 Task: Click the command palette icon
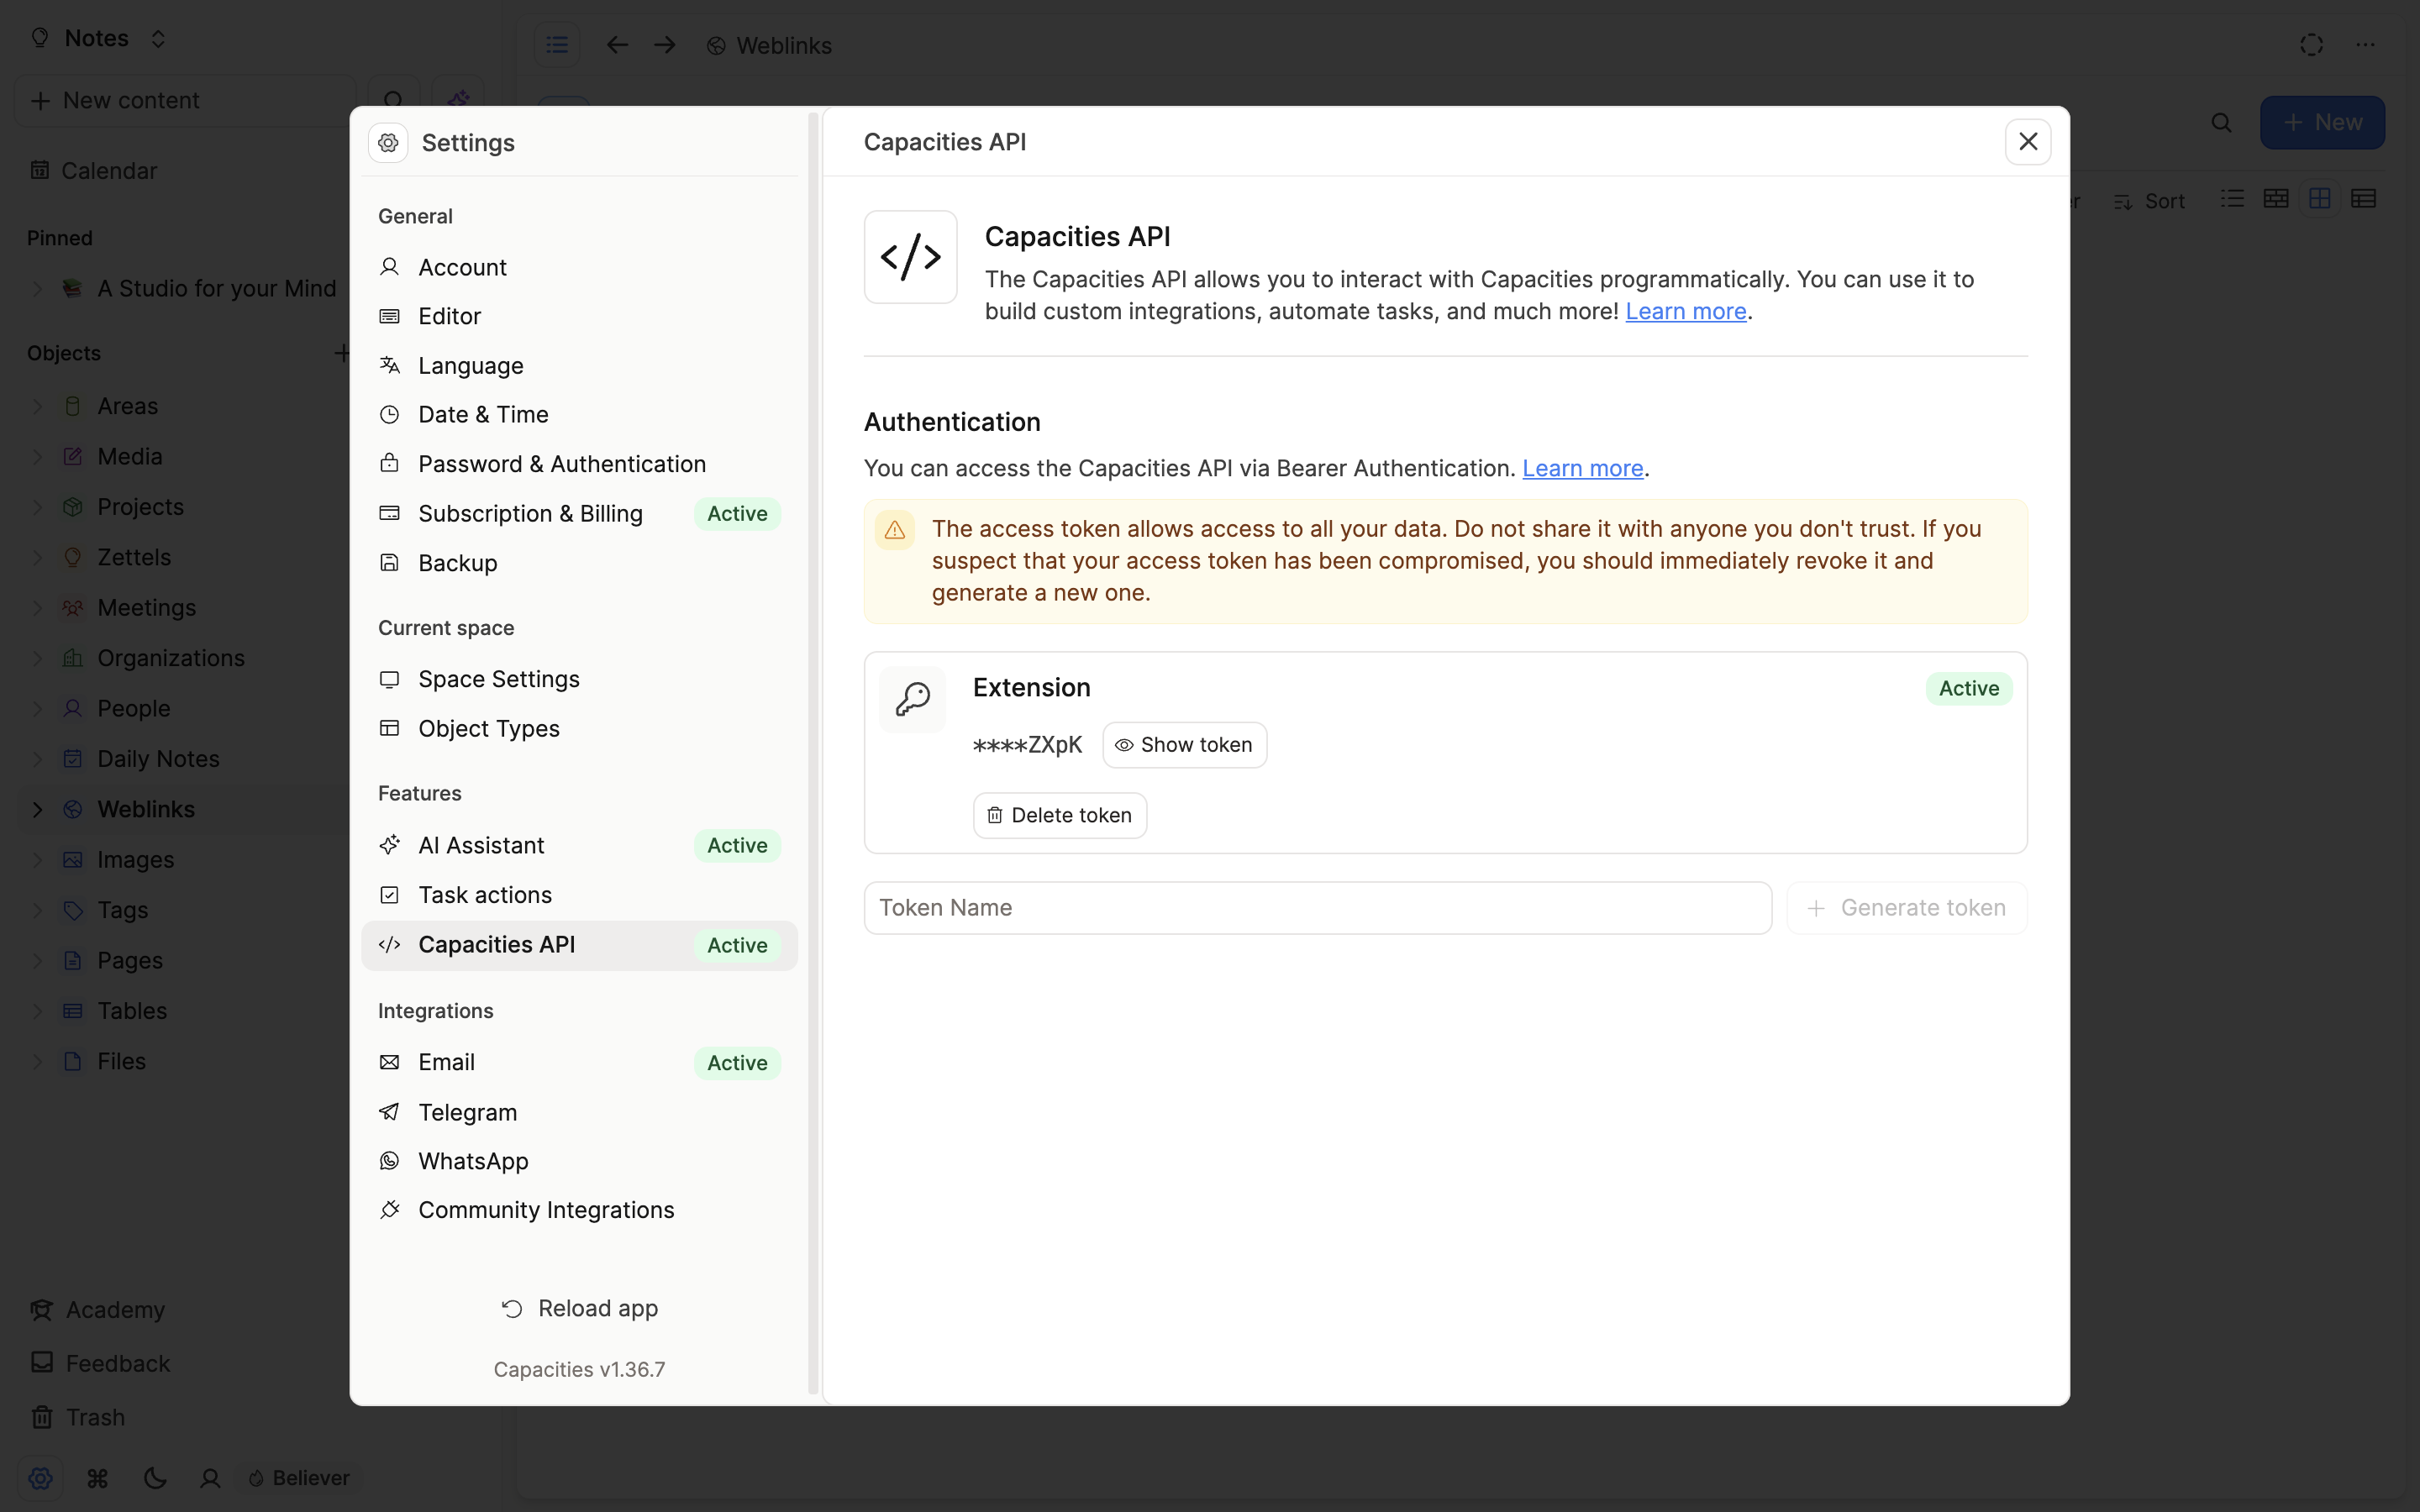click(x=97, y=1478)
